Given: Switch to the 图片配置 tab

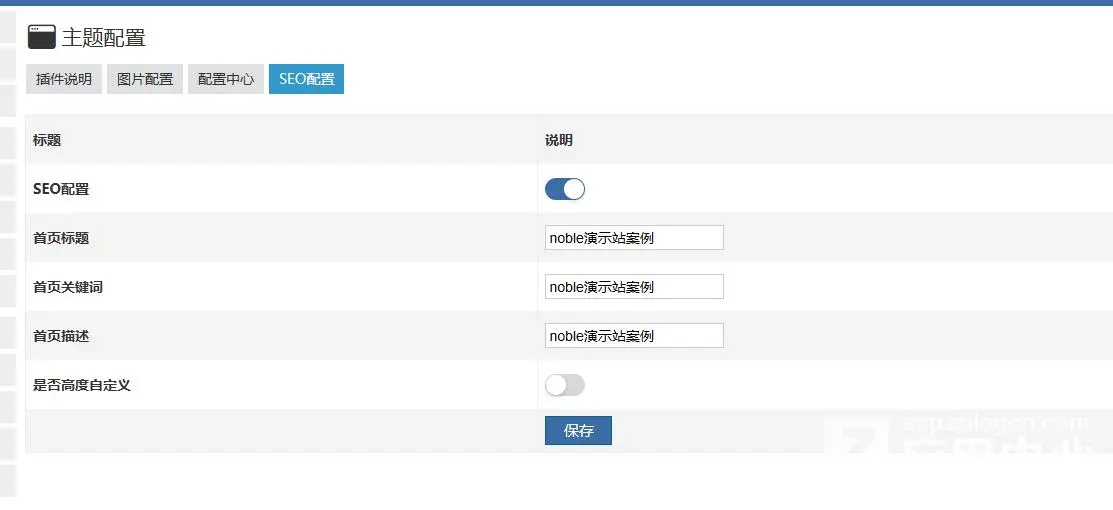Looking at the screenshot, I should click(x=145, y=79).
